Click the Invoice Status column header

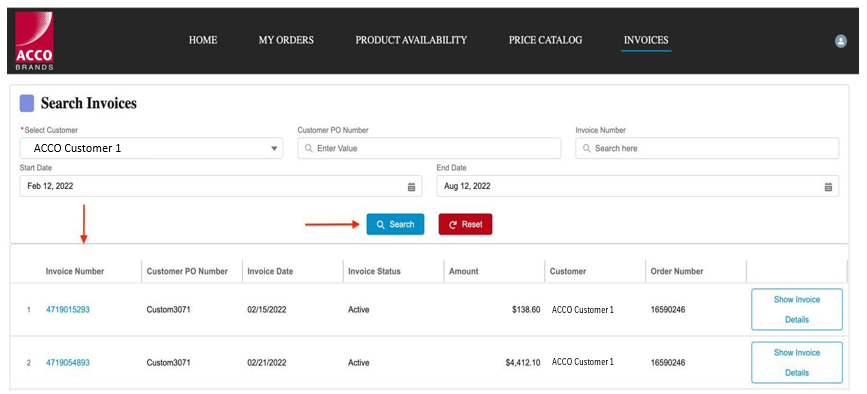click(x=374, y=271)
